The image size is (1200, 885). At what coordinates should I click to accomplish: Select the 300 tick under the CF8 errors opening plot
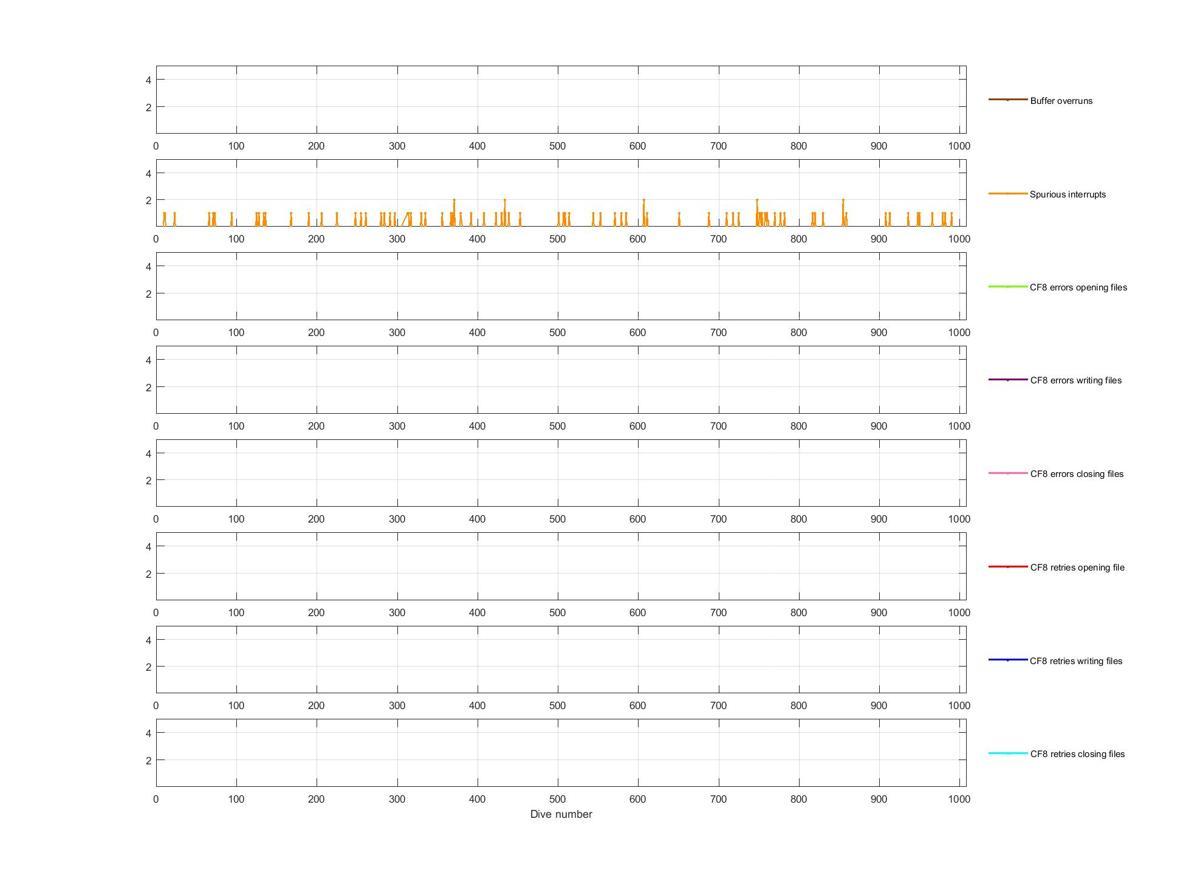pyautogui.click(x=397, y=332)
